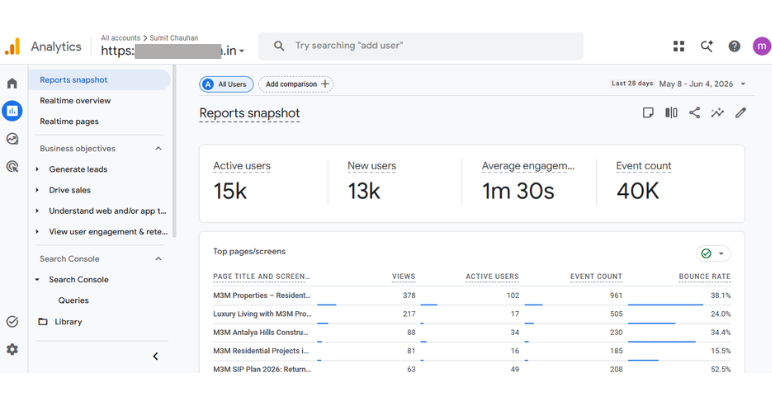Open the date range dropdown

[678, 84]
